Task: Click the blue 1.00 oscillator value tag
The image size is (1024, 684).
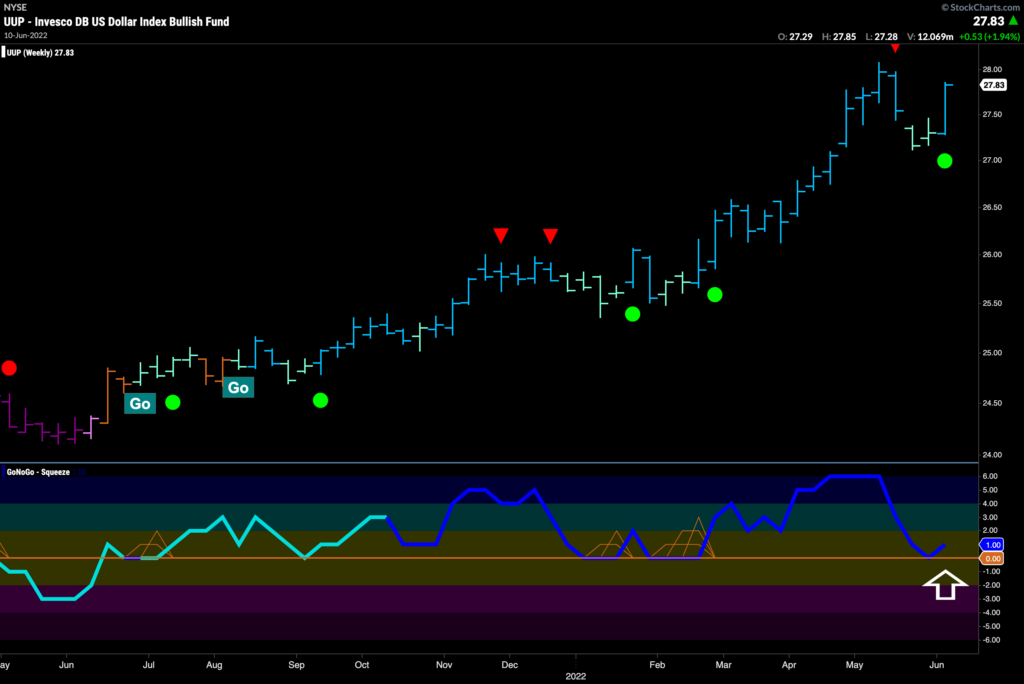Action: [x=992, y=545]
